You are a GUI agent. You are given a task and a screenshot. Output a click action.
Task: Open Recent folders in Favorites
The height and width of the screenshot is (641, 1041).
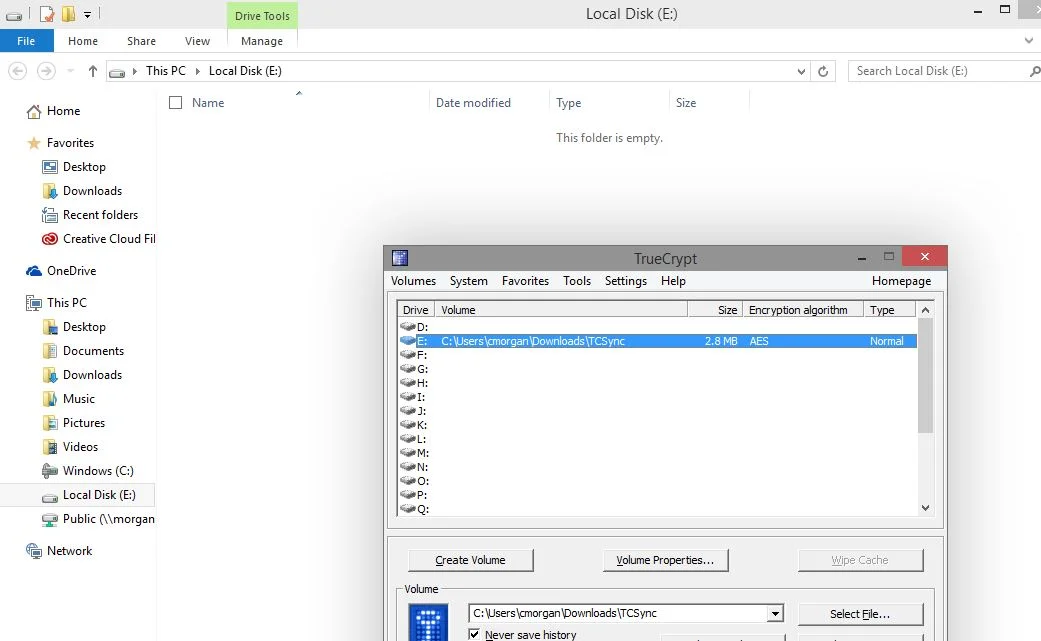click(x=100, y=215)
